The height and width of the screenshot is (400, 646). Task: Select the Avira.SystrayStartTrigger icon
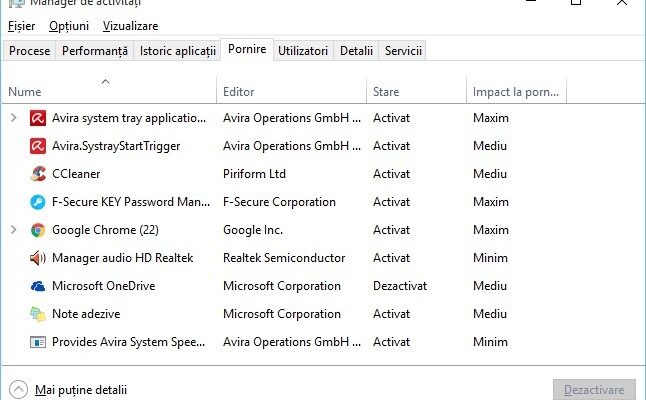pyautogui.click(x=38, y=146)
